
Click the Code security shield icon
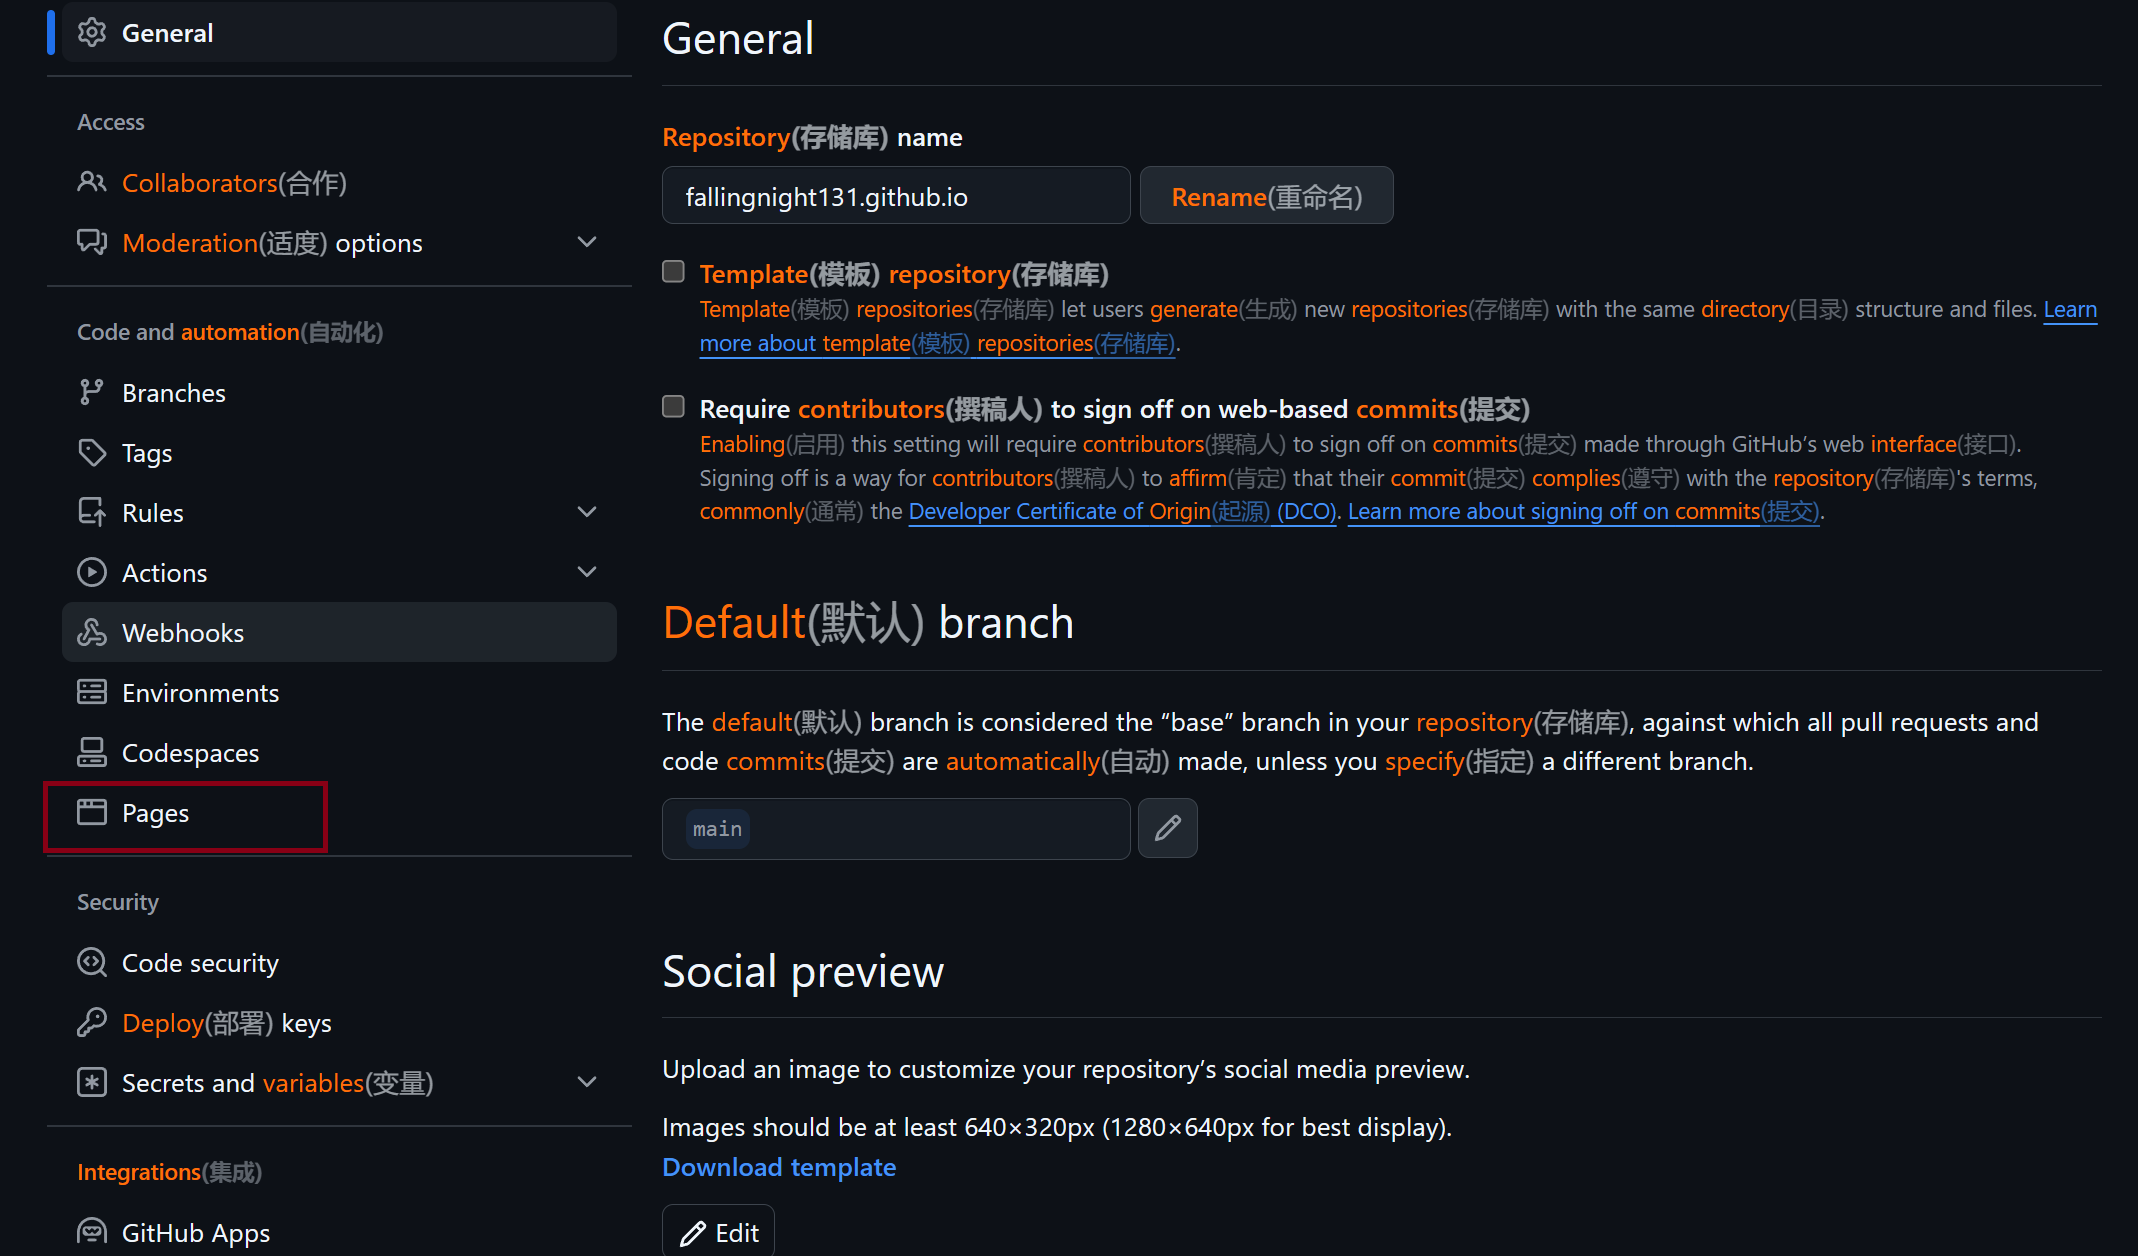[92, 963]
